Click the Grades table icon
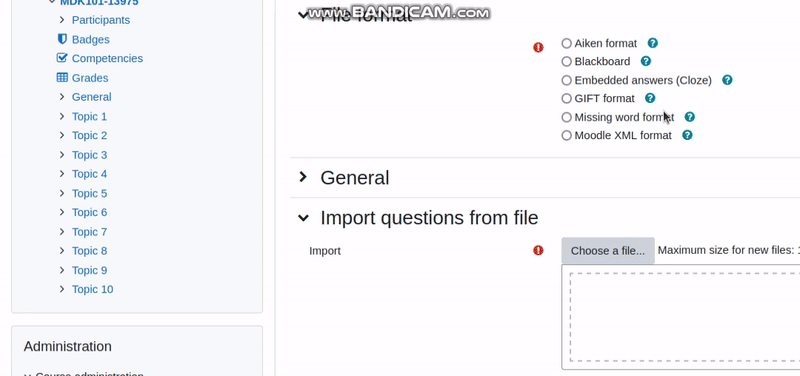 coord(62,78)
